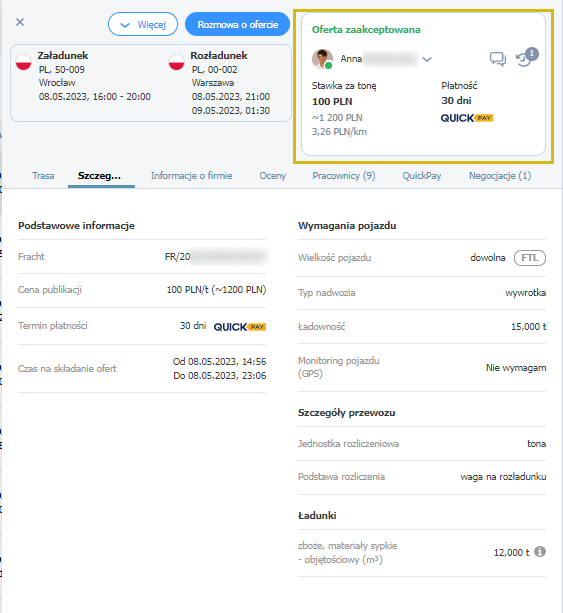Click Polish flag icon at Załadunek
563x613 pixels.
point(23,63)
